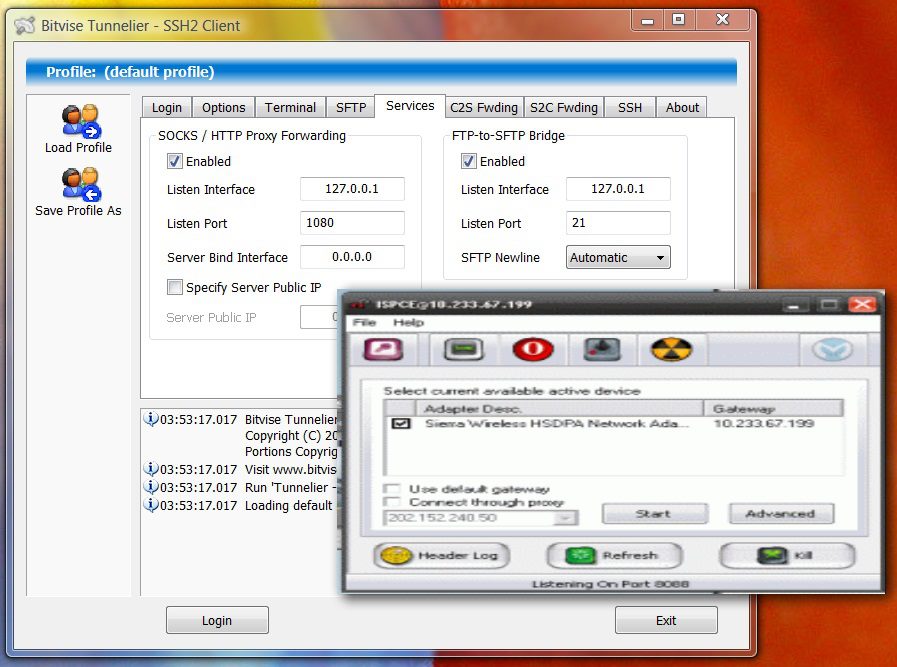Go to the C2S Fwding tab

coord(484,108)
